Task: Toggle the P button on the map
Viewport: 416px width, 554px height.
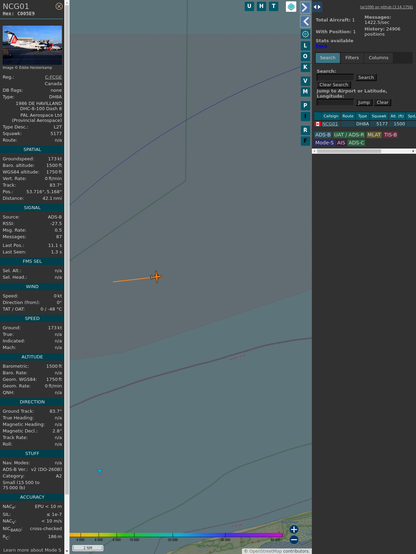Action: coord(305,105)
